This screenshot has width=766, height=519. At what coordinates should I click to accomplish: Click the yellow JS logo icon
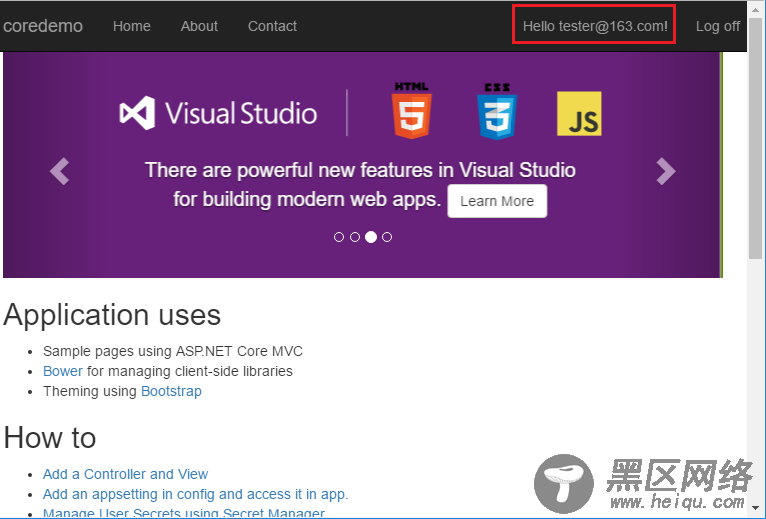pos(579,113)
